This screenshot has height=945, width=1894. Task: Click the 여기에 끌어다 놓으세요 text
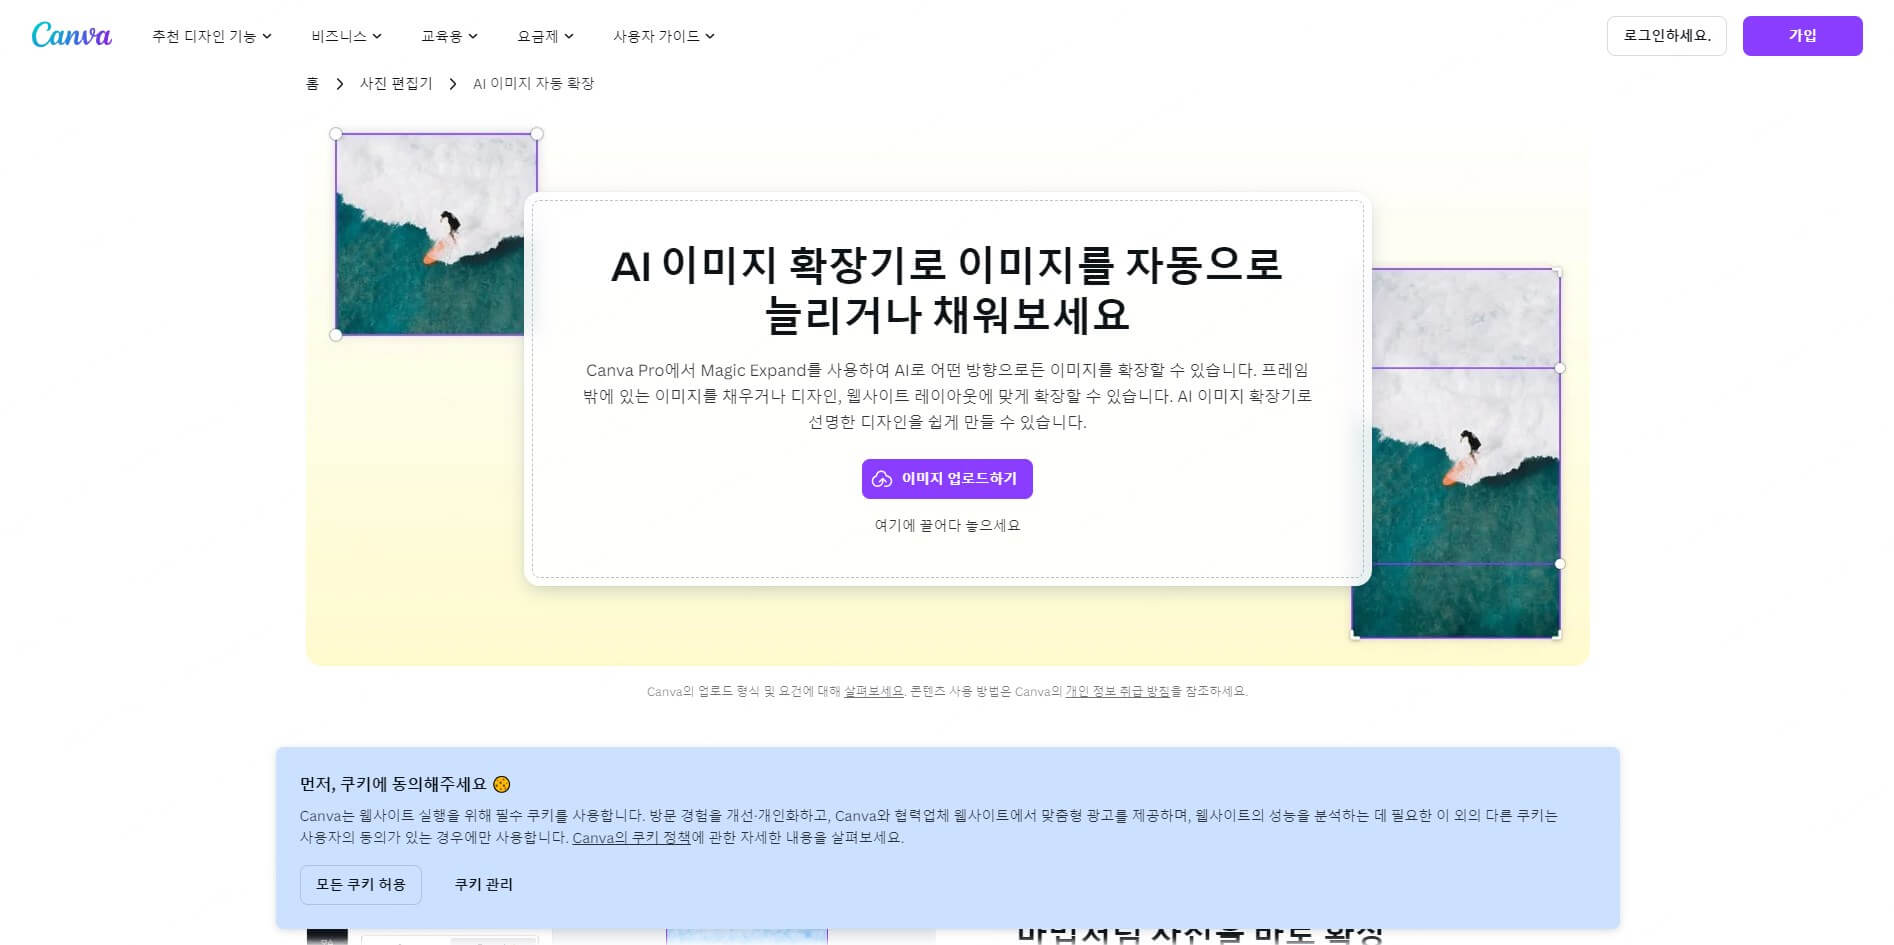(947, 525)
